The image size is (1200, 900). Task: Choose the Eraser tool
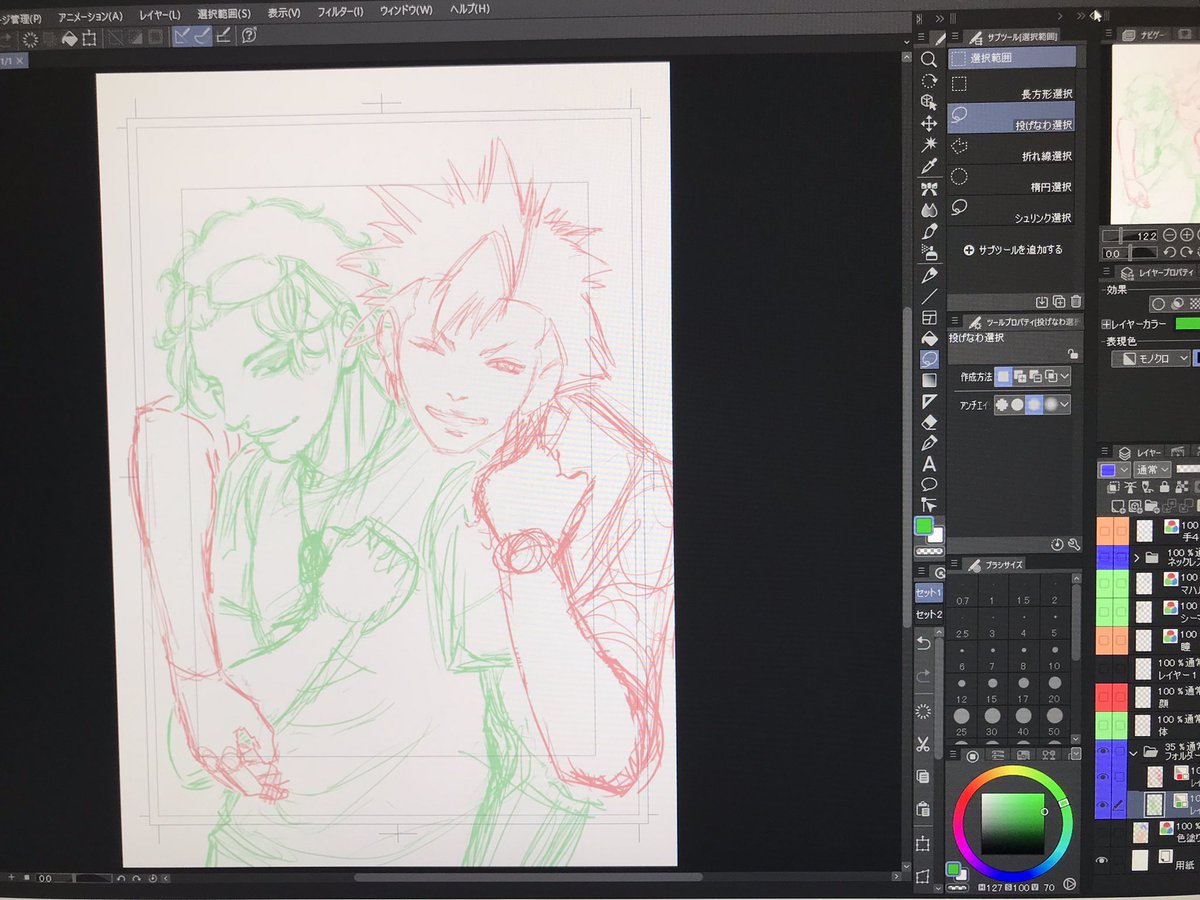click(929, 422)
